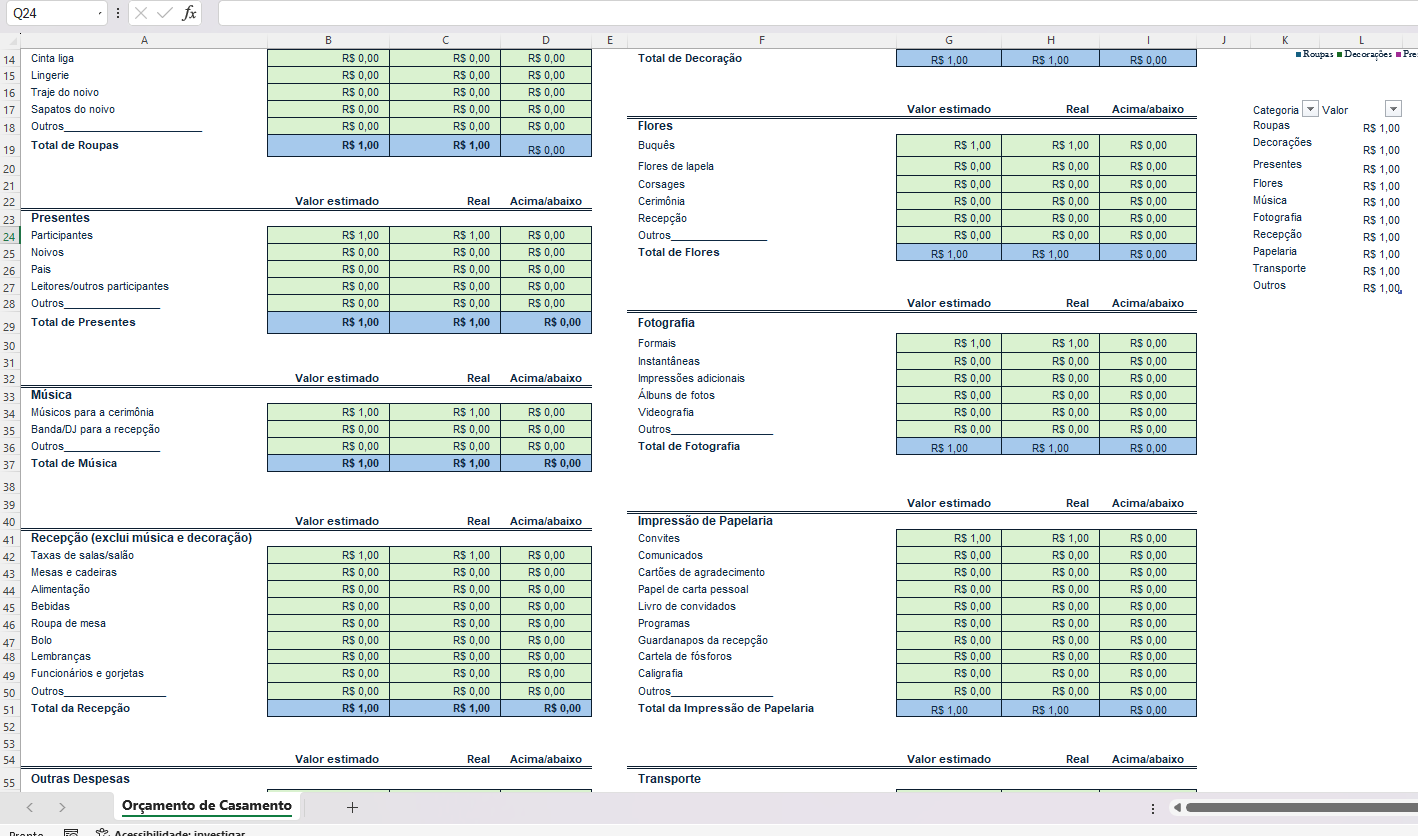Click the next sheet navigation arrow

[62, 807]
